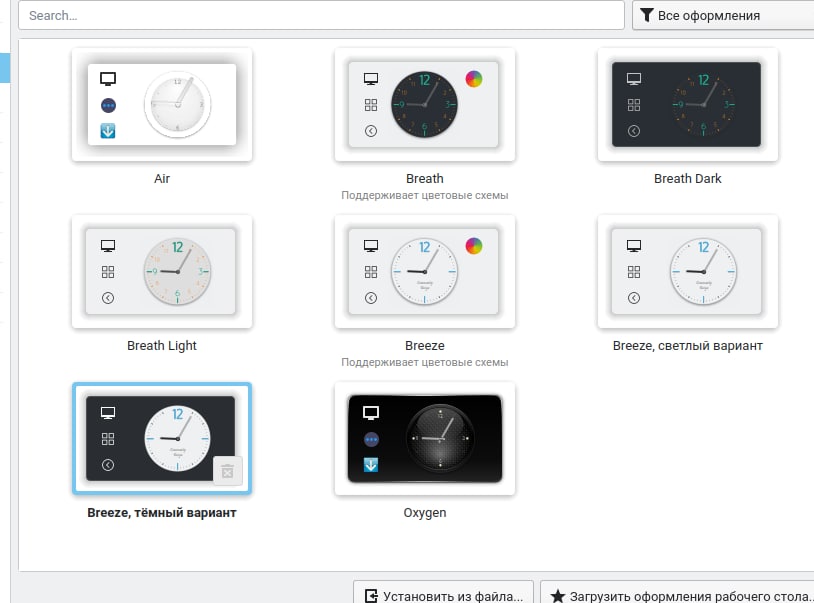The image size is (814, 603).
Task: Click the blue dots icon in Air preview
Action: pyautogui.click(x=108, y=105)
